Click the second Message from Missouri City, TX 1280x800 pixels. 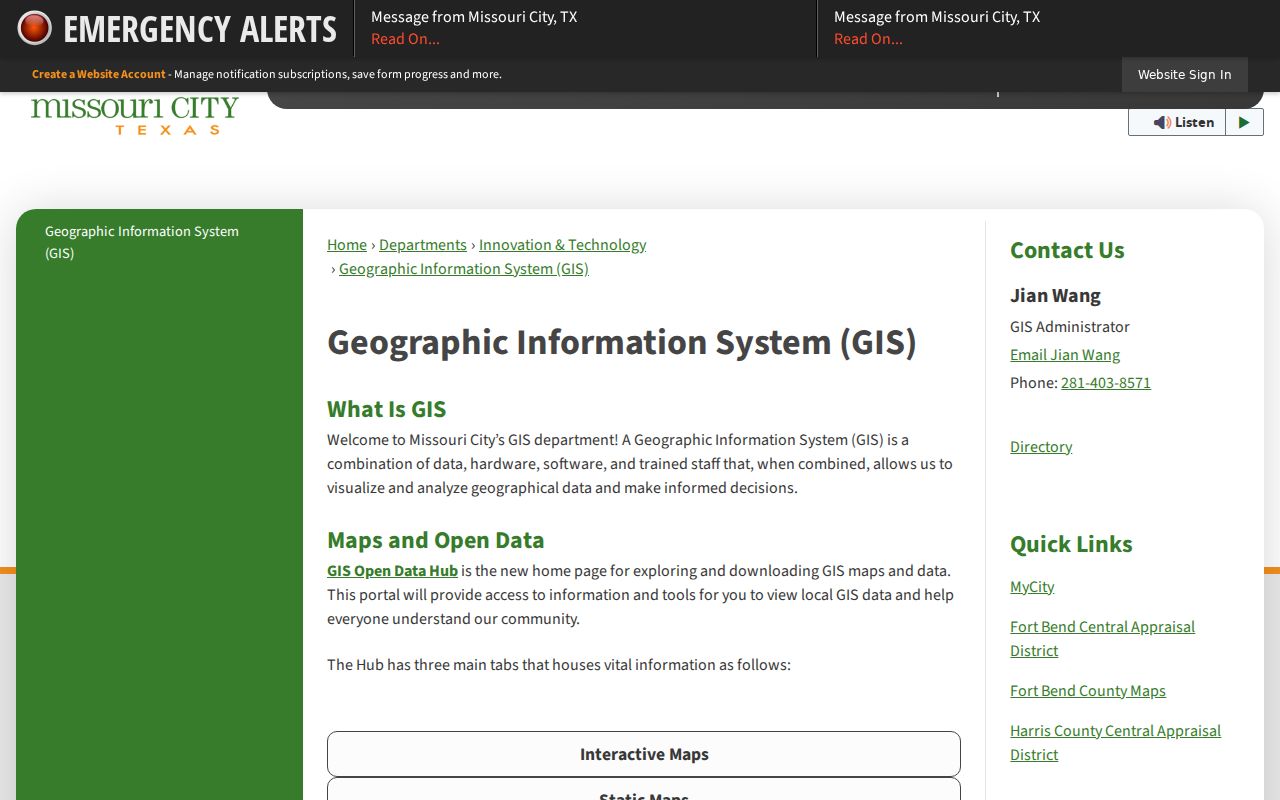[937, 17]
